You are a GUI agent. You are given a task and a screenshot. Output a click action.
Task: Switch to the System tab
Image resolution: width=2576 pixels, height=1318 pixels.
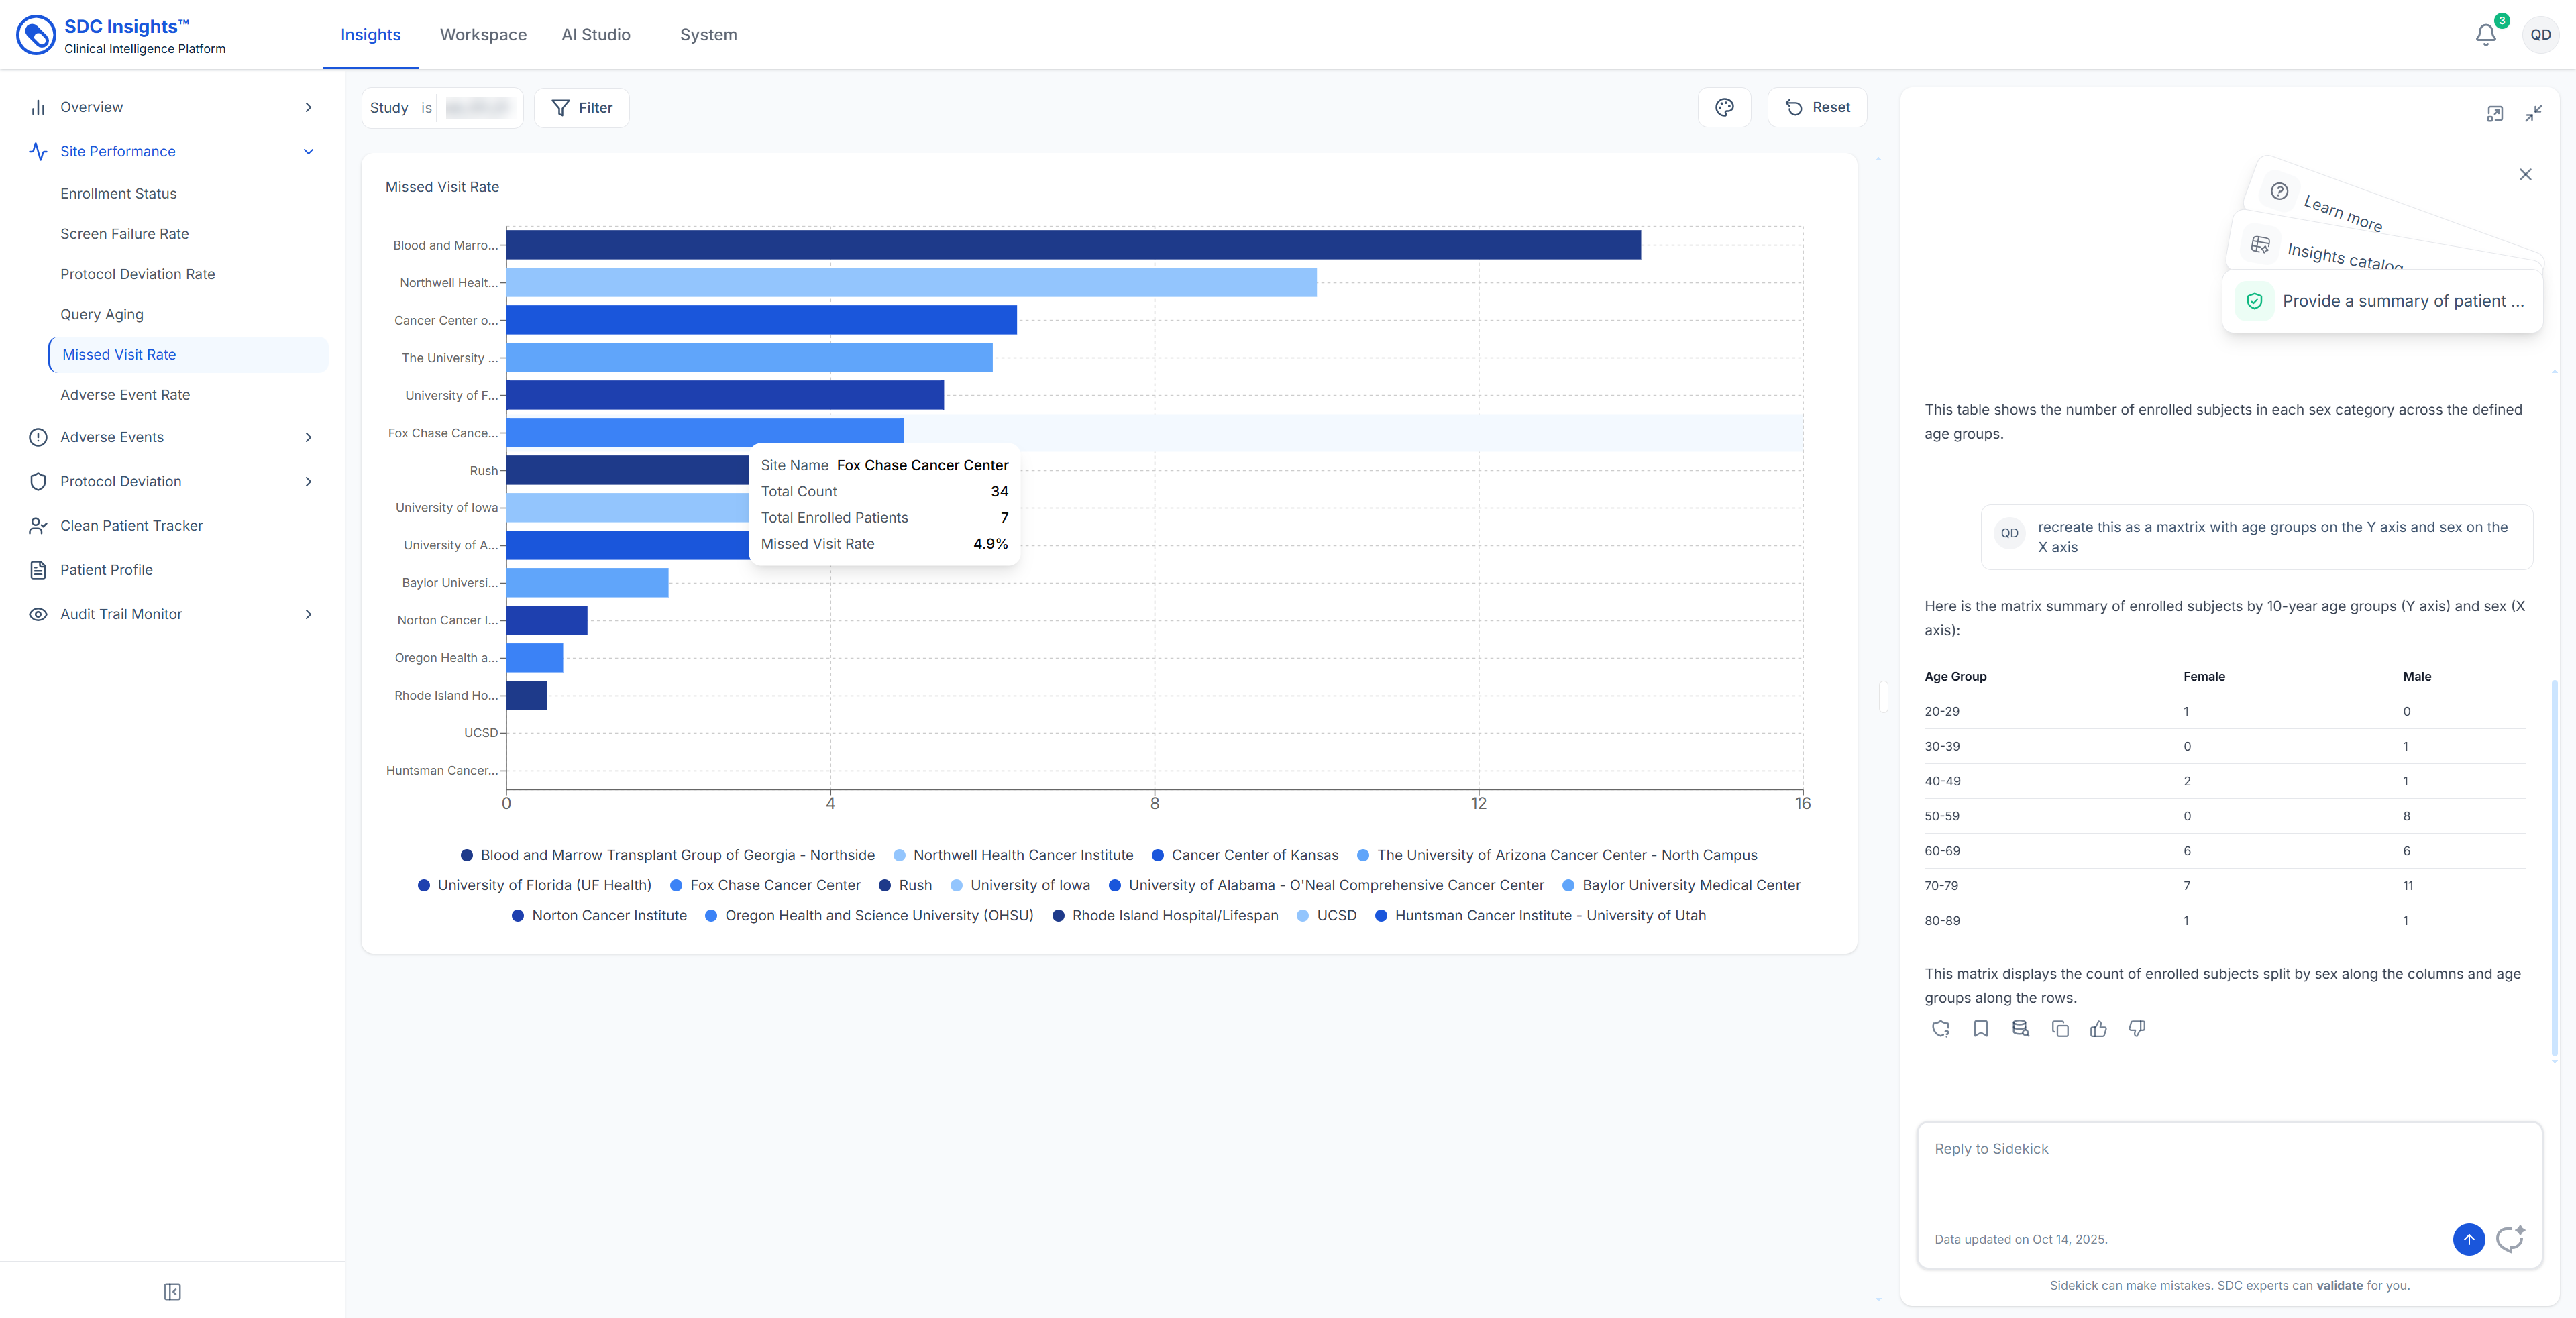(708, 35)
